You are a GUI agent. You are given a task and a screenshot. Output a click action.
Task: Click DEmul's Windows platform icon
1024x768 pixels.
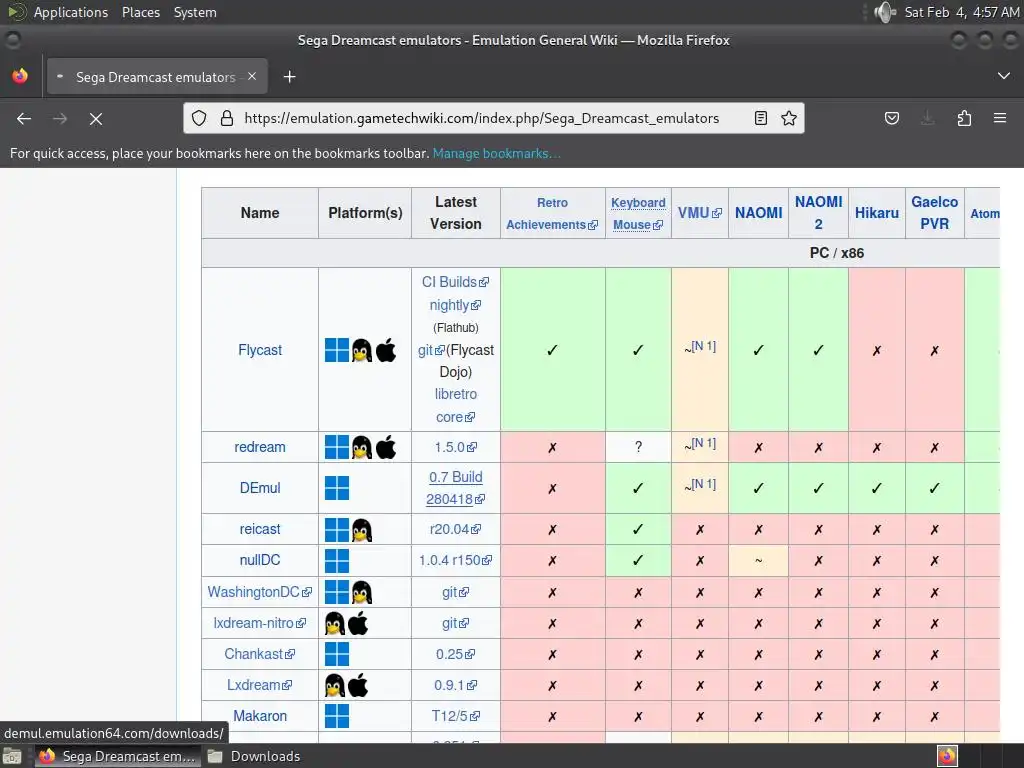pos(337,488)
